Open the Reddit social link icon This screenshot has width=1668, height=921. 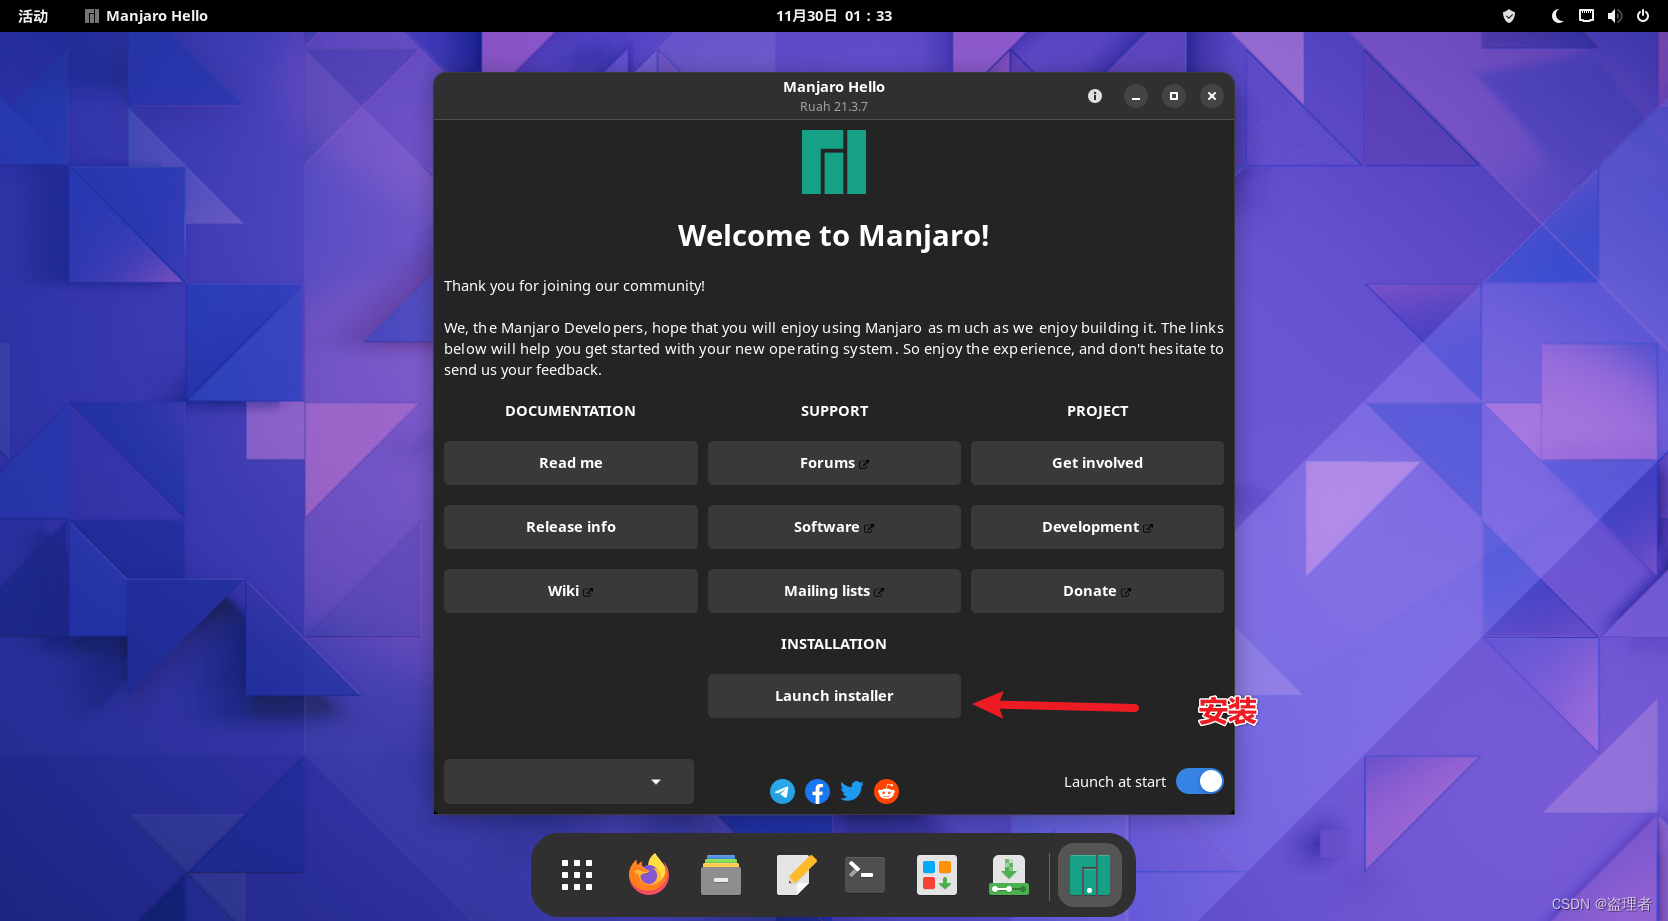point(886,792)
